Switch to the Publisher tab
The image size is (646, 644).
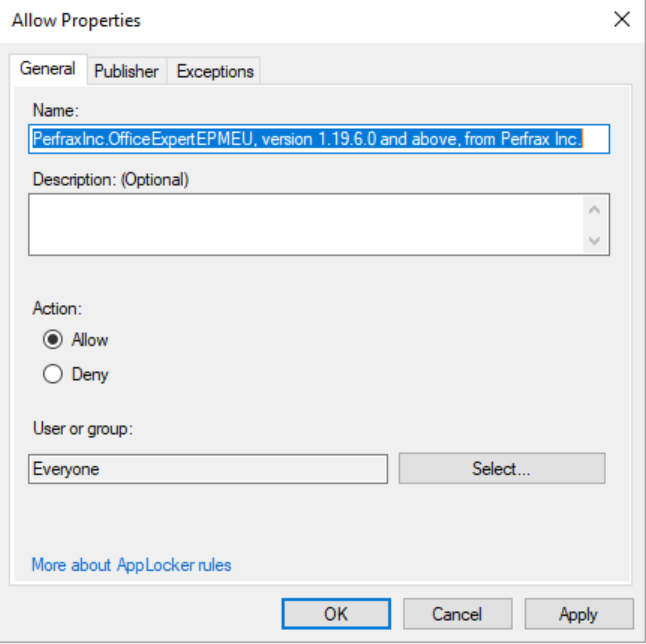tap(126, 71)
